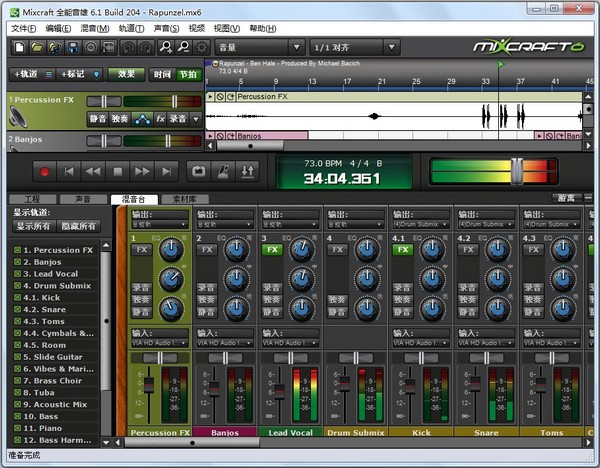Viewport: 600px width, 468px height.
Task: Toggle FX button on mixer channel 2 Banjos
Action: tap(207, 250)
